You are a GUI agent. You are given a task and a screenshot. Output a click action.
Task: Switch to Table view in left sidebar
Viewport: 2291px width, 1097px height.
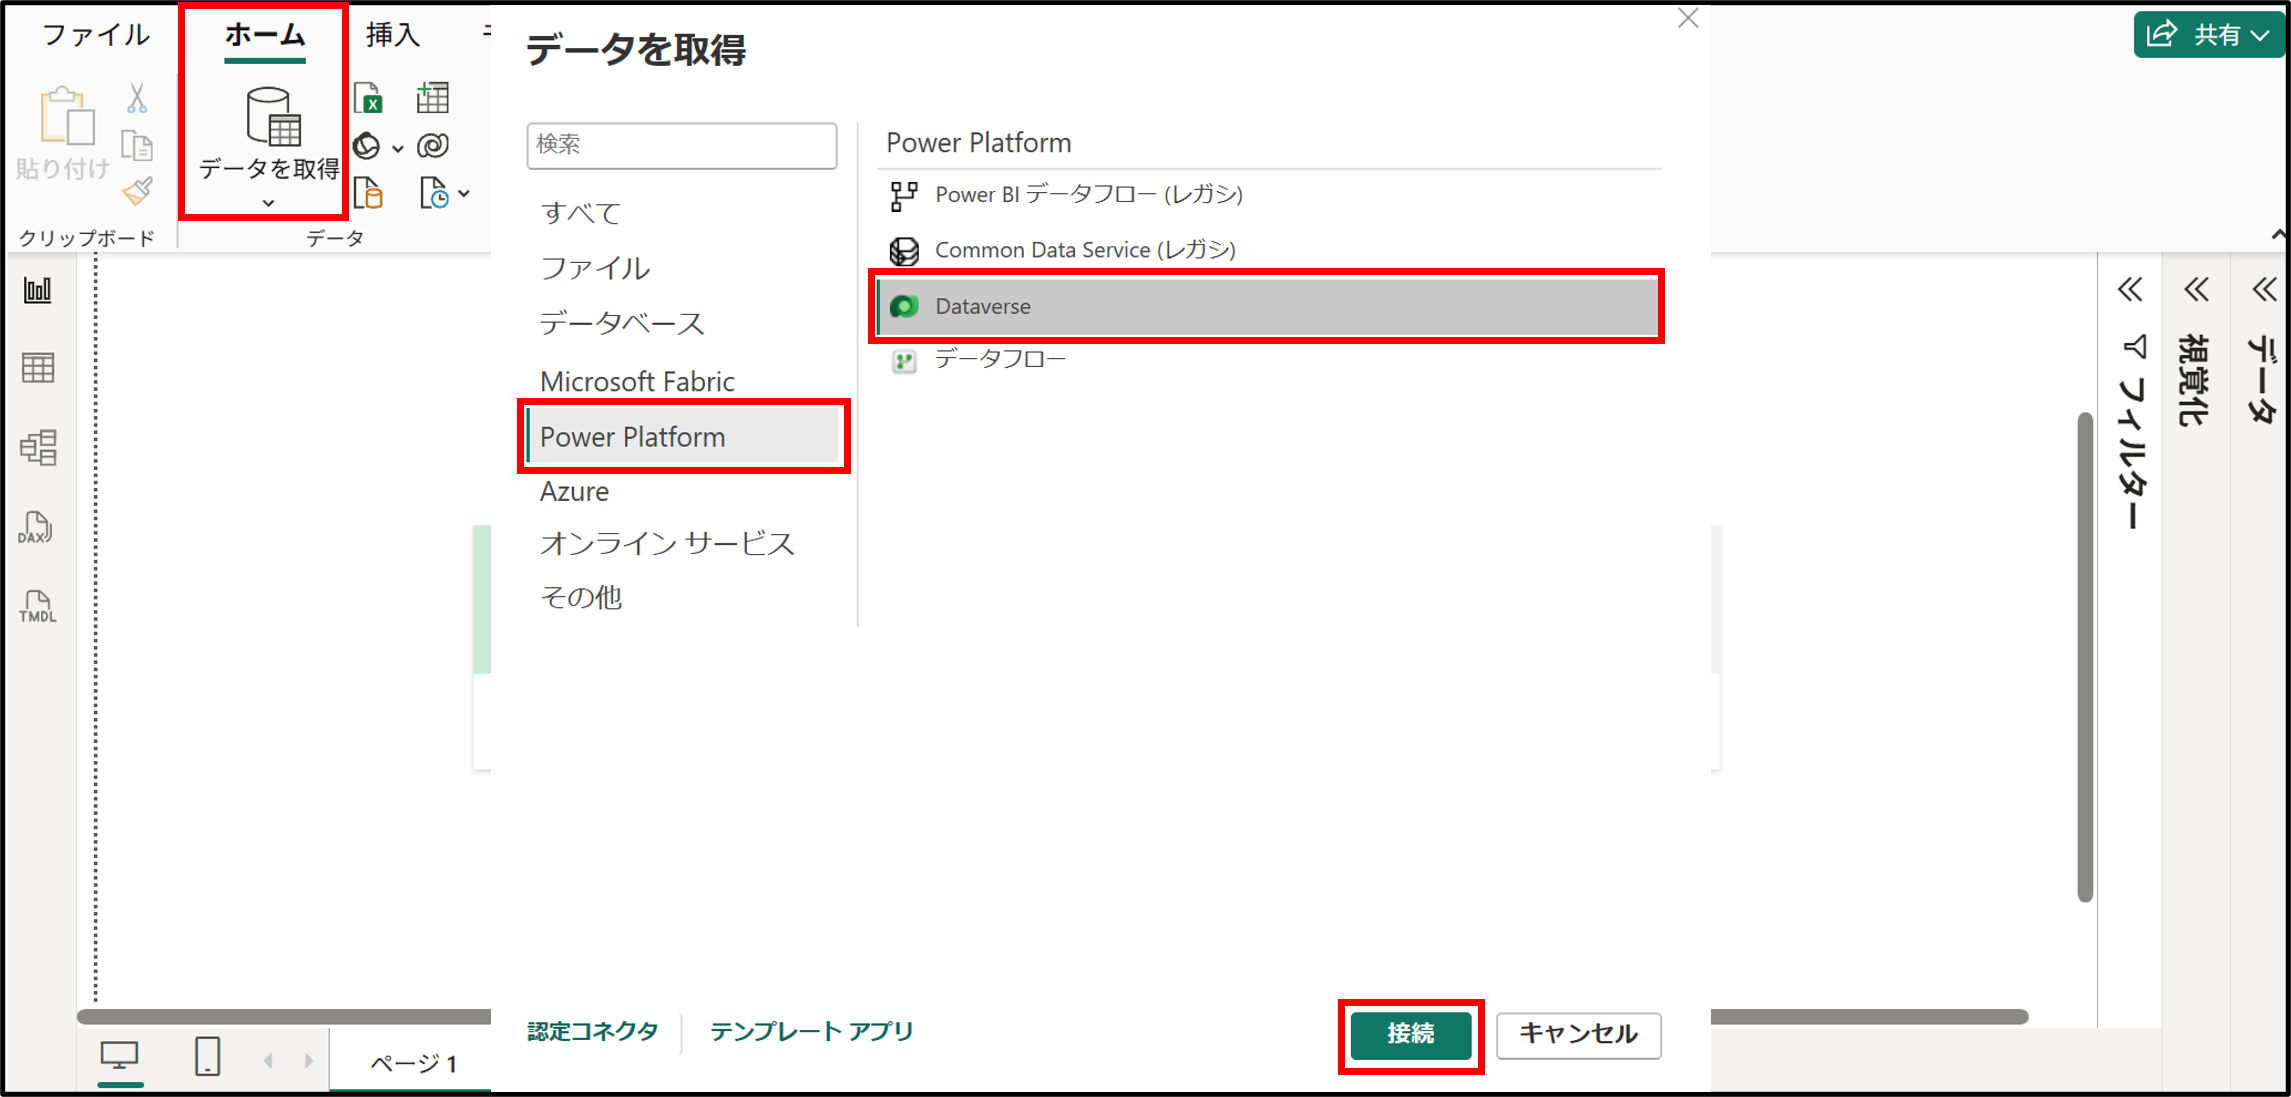(38, 369)
